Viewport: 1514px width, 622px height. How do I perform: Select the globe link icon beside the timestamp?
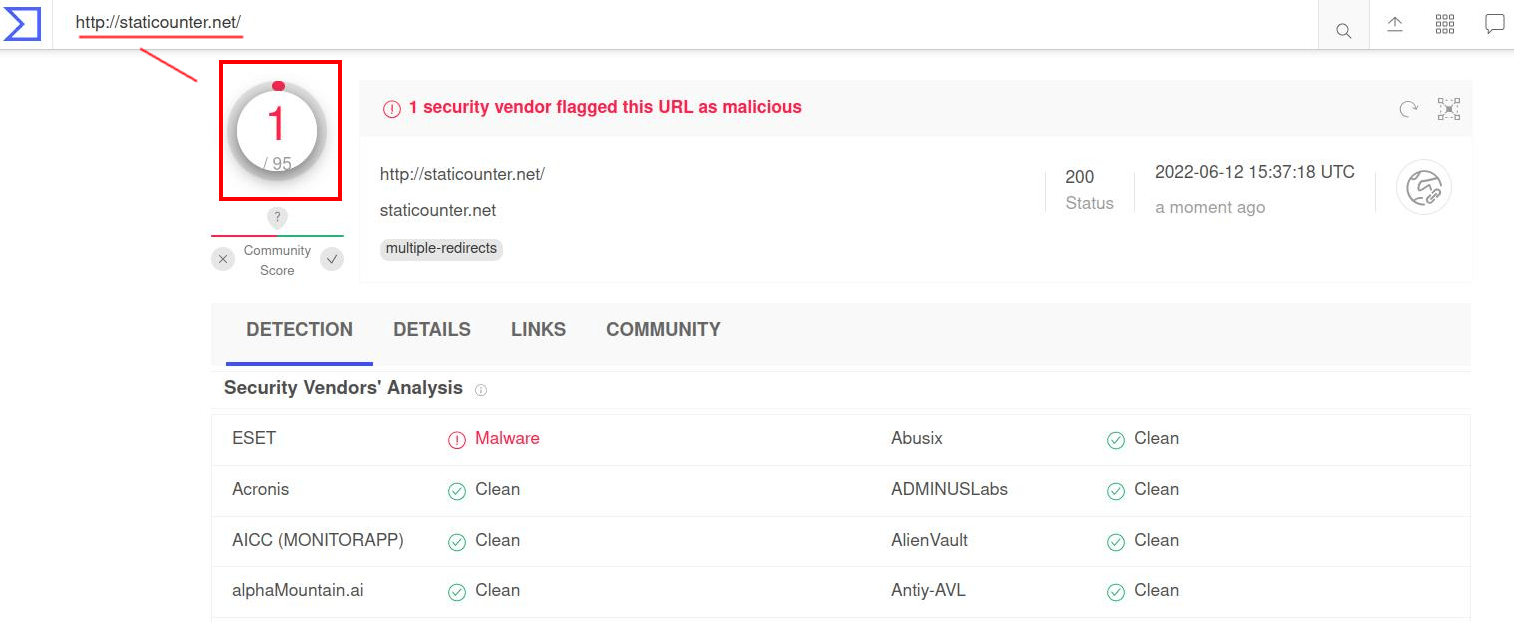click(x=1423, y=187)
